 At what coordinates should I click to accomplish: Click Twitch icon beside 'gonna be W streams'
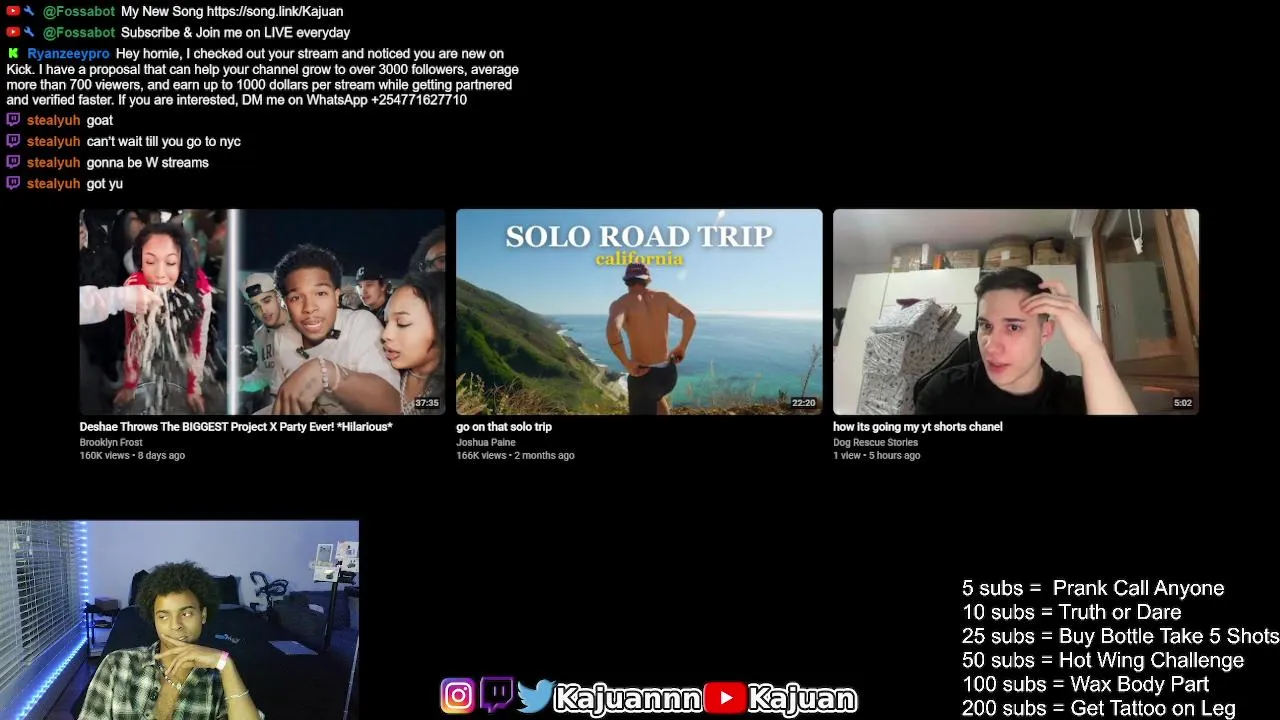pos(13,162)
